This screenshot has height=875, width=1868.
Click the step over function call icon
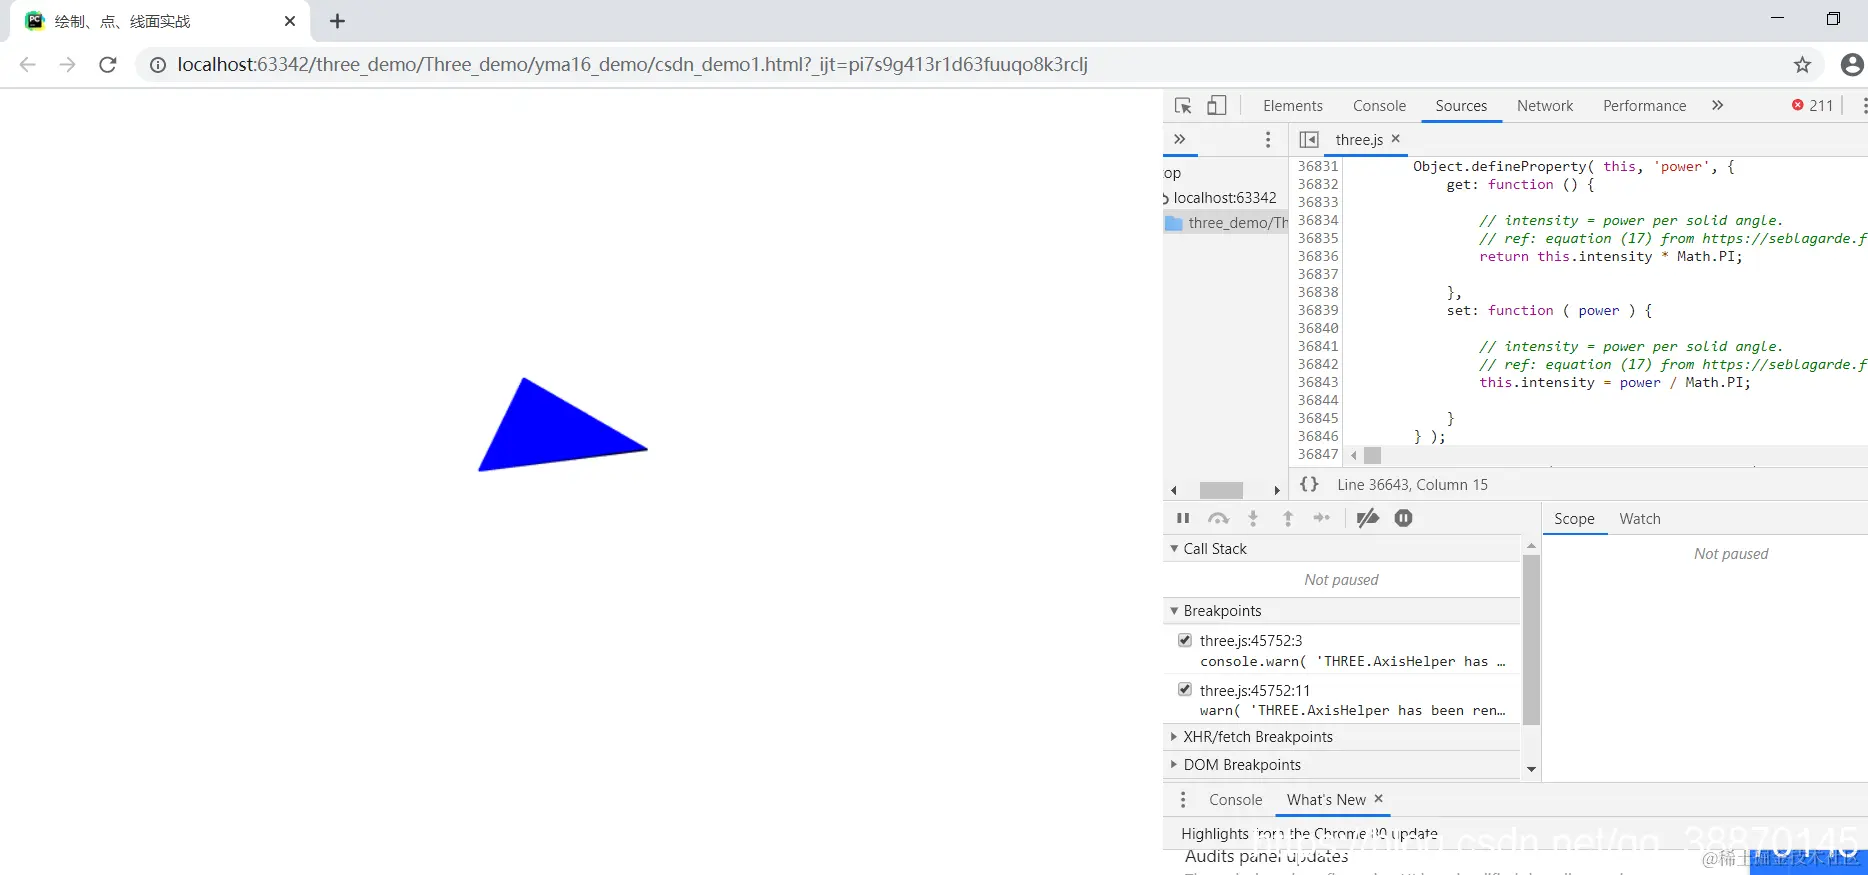point(1218,518)
